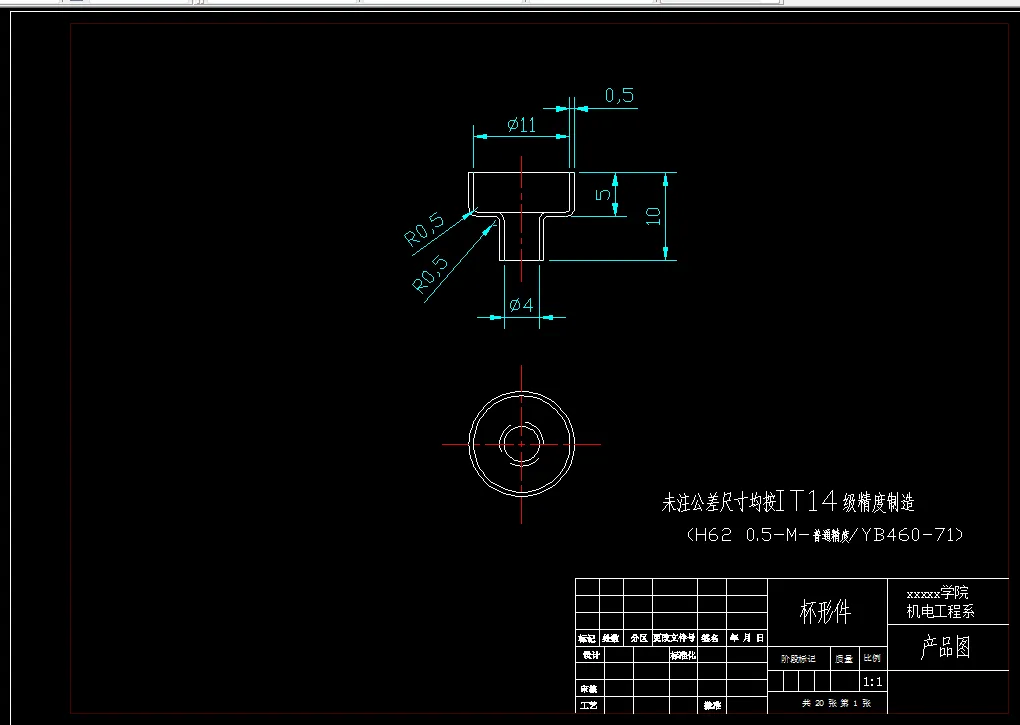Select the small inner circle in the top view
1020x725 pixels.
click(521, 444)
